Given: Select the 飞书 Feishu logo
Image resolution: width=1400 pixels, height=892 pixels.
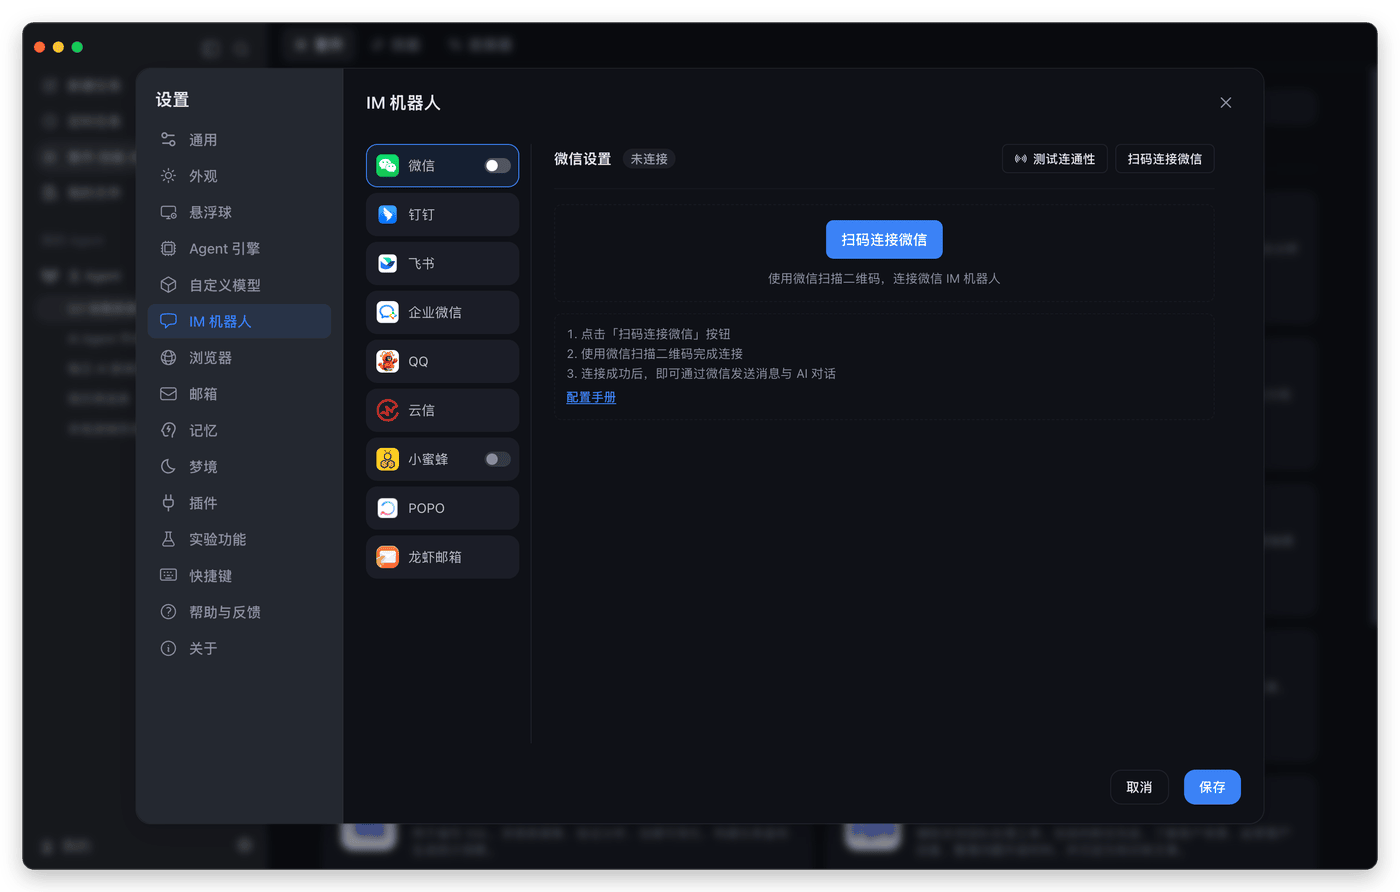Looking at the screenshot, I should coord(388,263).
